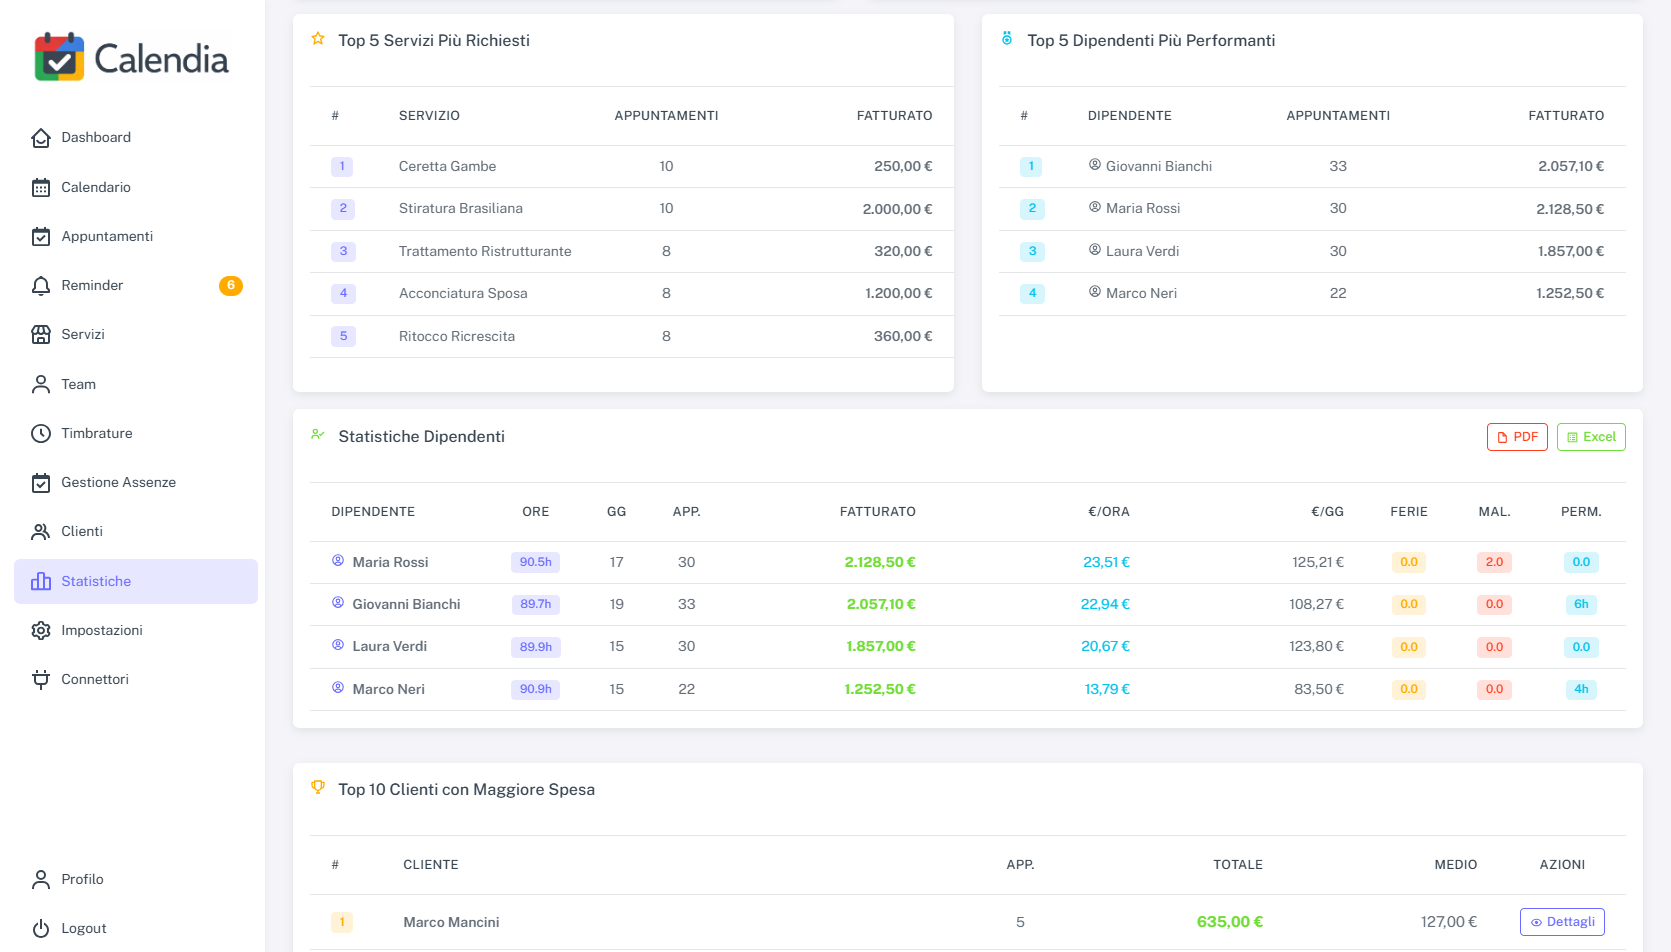Click the Reminder bell icon

click(41, 286)
